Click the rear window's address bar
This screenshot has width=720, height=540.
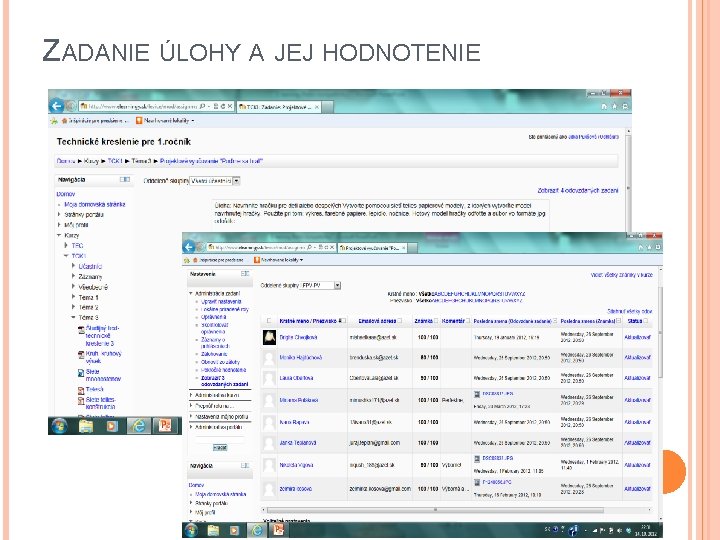(x=156, y=106)
